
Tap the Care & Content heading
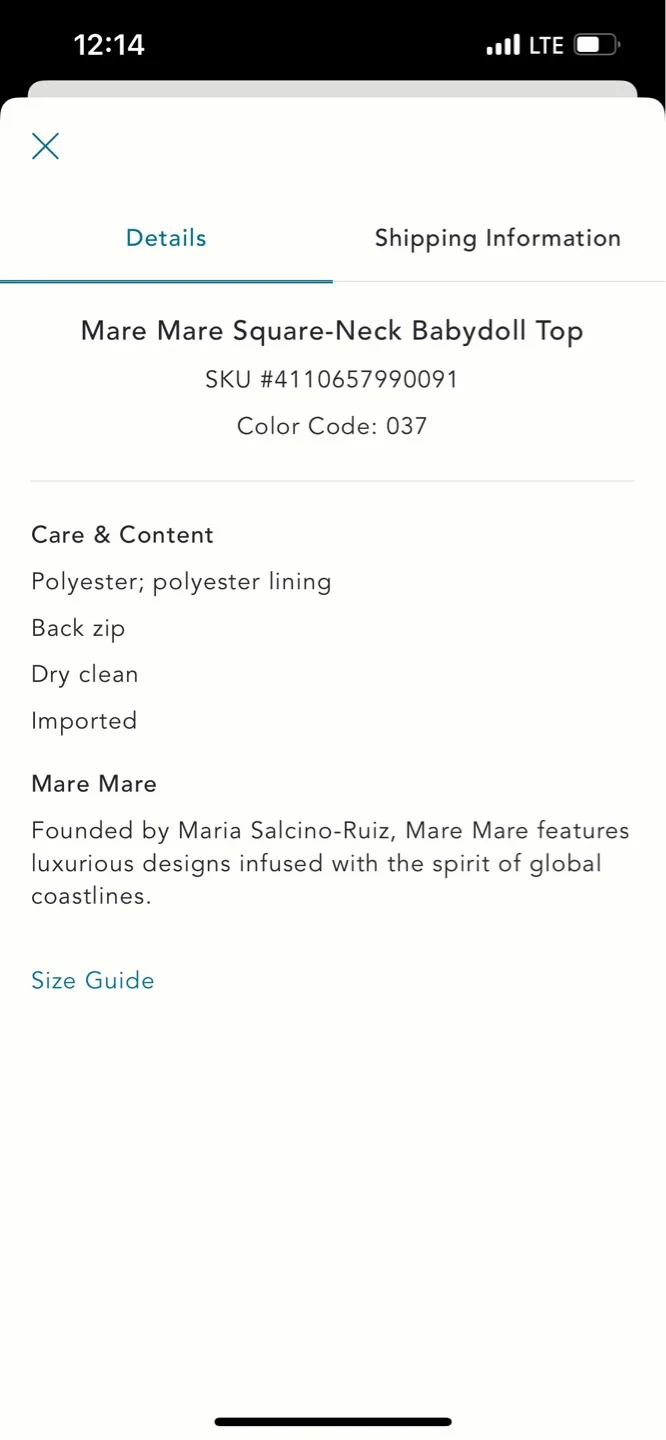click(x=122, y=535)
